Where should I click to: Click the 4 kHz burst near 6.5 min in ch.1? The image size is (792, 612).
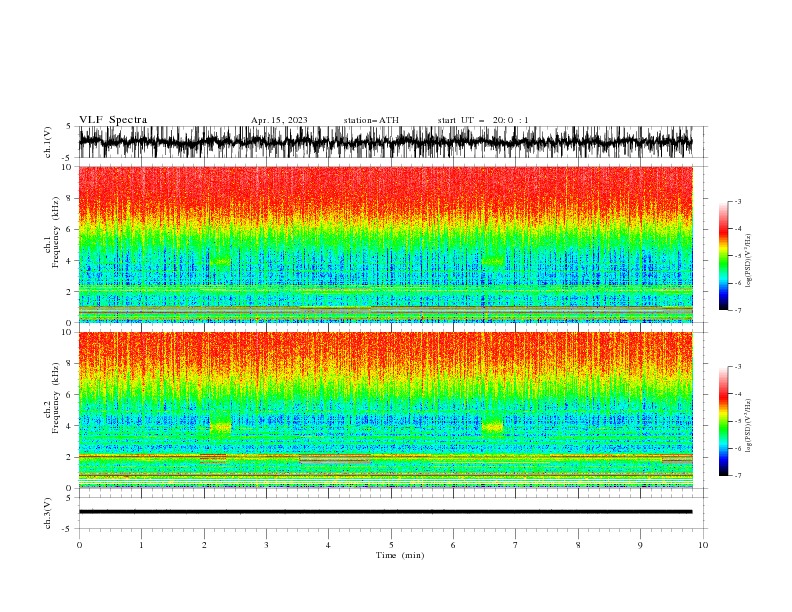[492, 261]
